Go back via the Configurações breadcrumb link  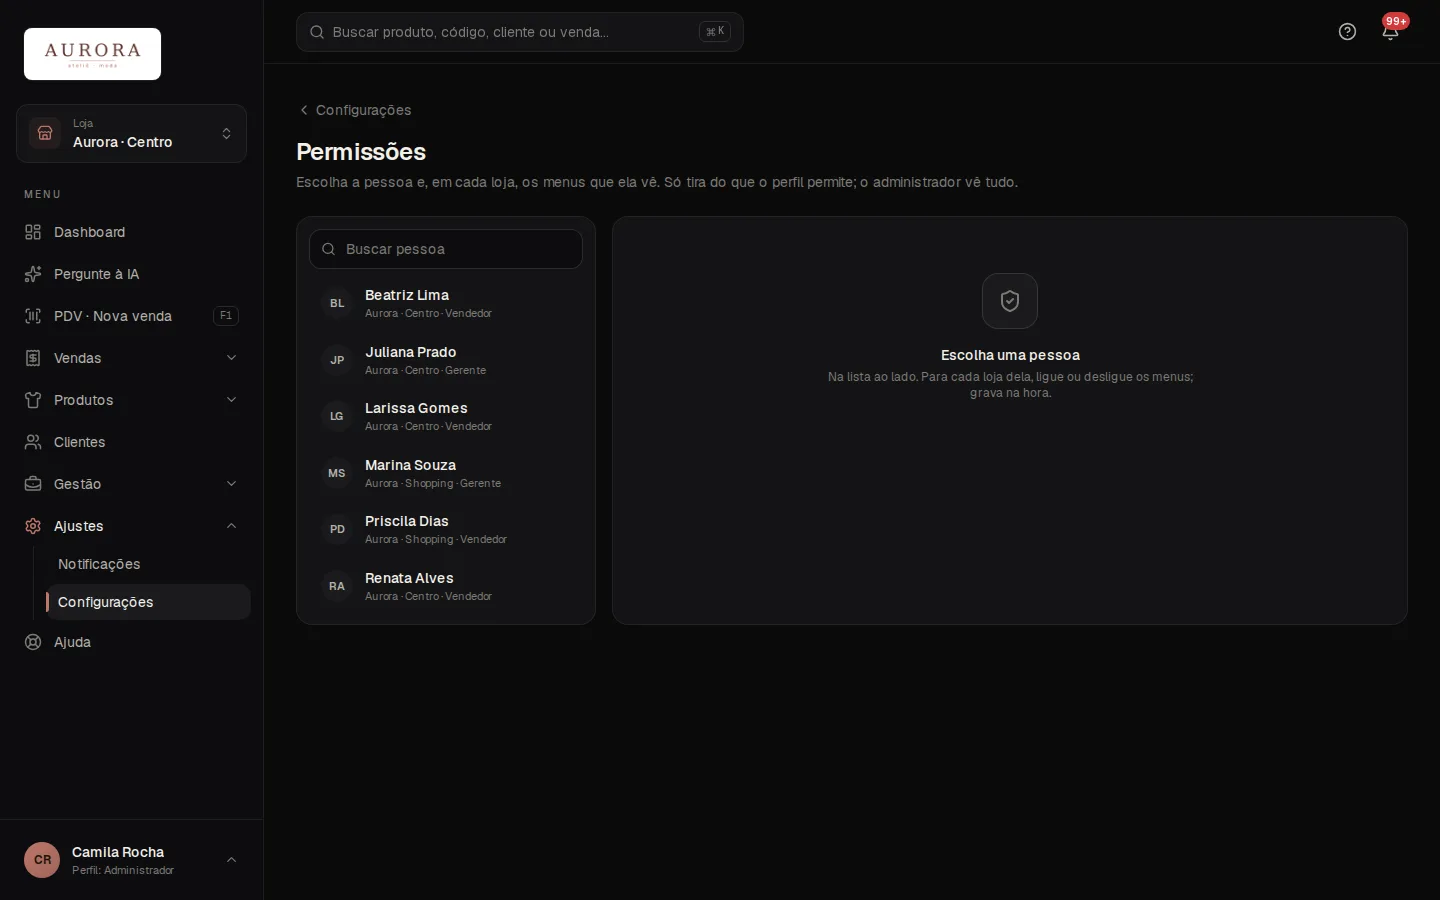pos(355,110)
